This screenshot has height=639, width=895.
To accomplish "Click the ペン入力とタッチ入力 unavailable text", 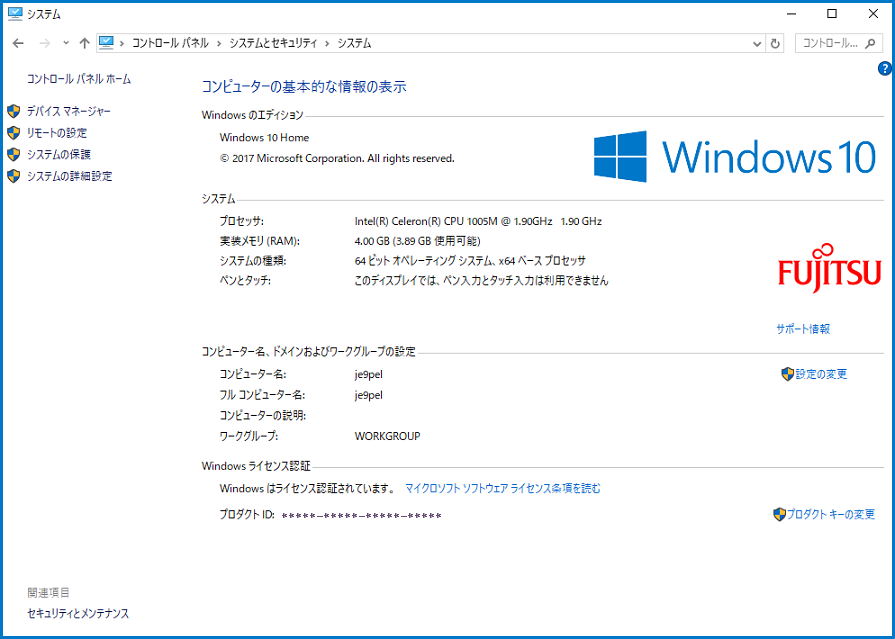I will 481,281.
